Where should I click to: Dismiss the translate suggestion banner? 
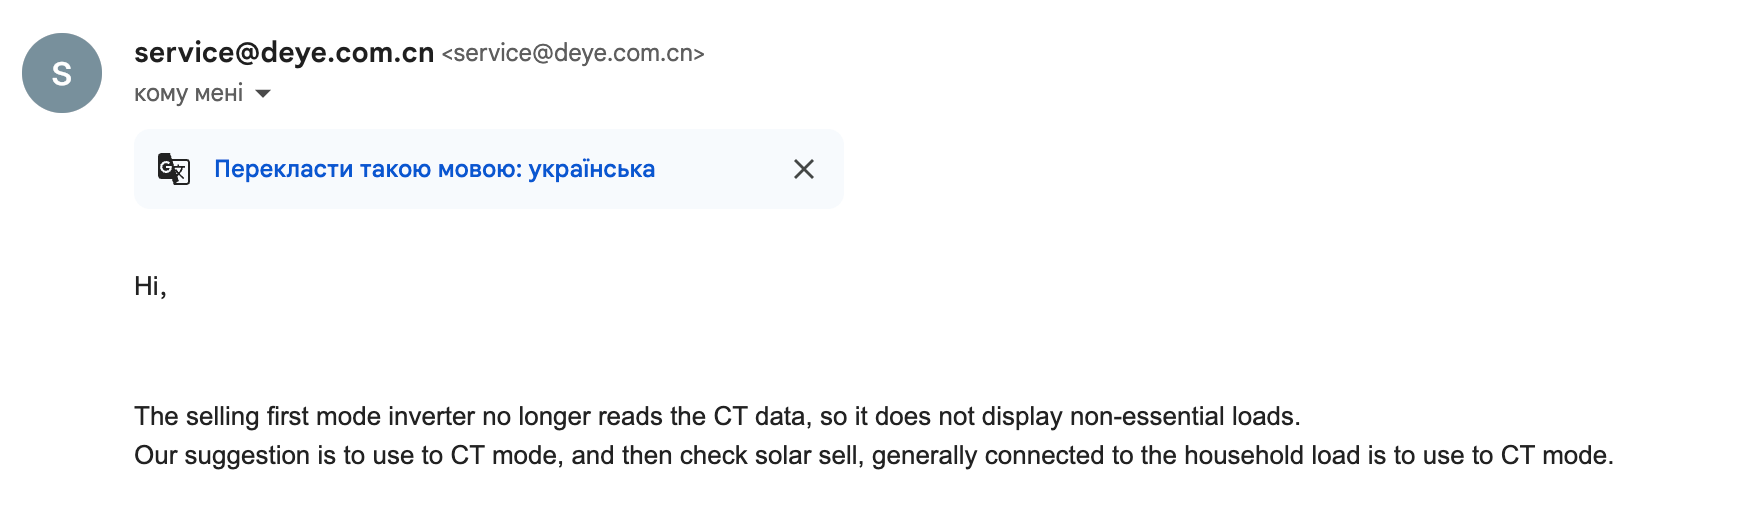point(804,169)
